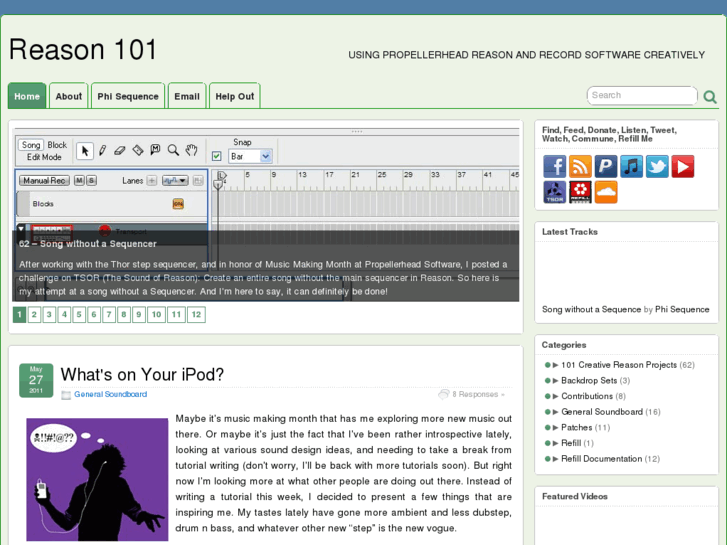Open the About tab

(69, 96)
